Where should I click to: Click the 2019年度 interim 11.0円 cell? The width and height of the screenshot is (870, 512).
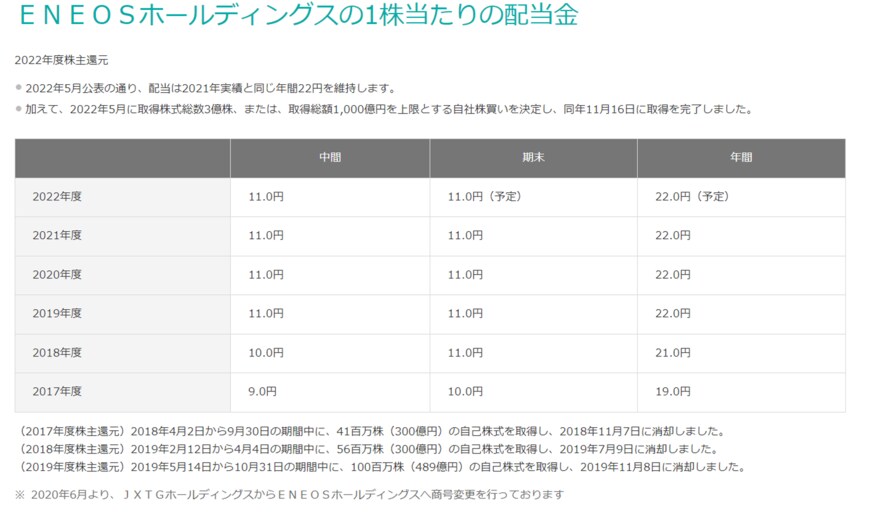(x=330, y=315)
